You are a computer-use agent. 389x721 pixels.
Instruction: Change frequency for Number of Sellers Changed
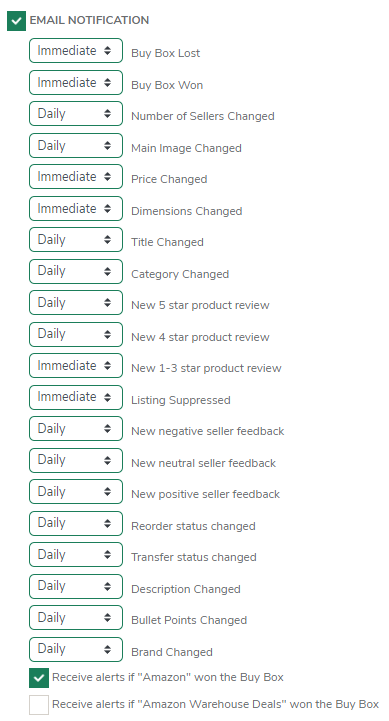point(76,114)
